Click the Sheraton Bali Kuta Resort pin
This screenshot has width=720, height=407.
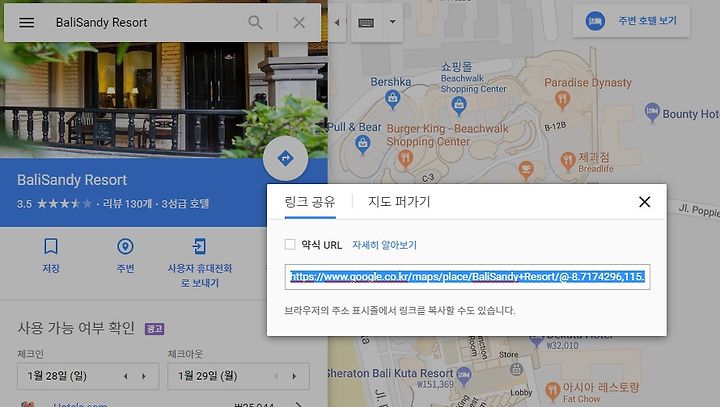(x=464, y=375)
